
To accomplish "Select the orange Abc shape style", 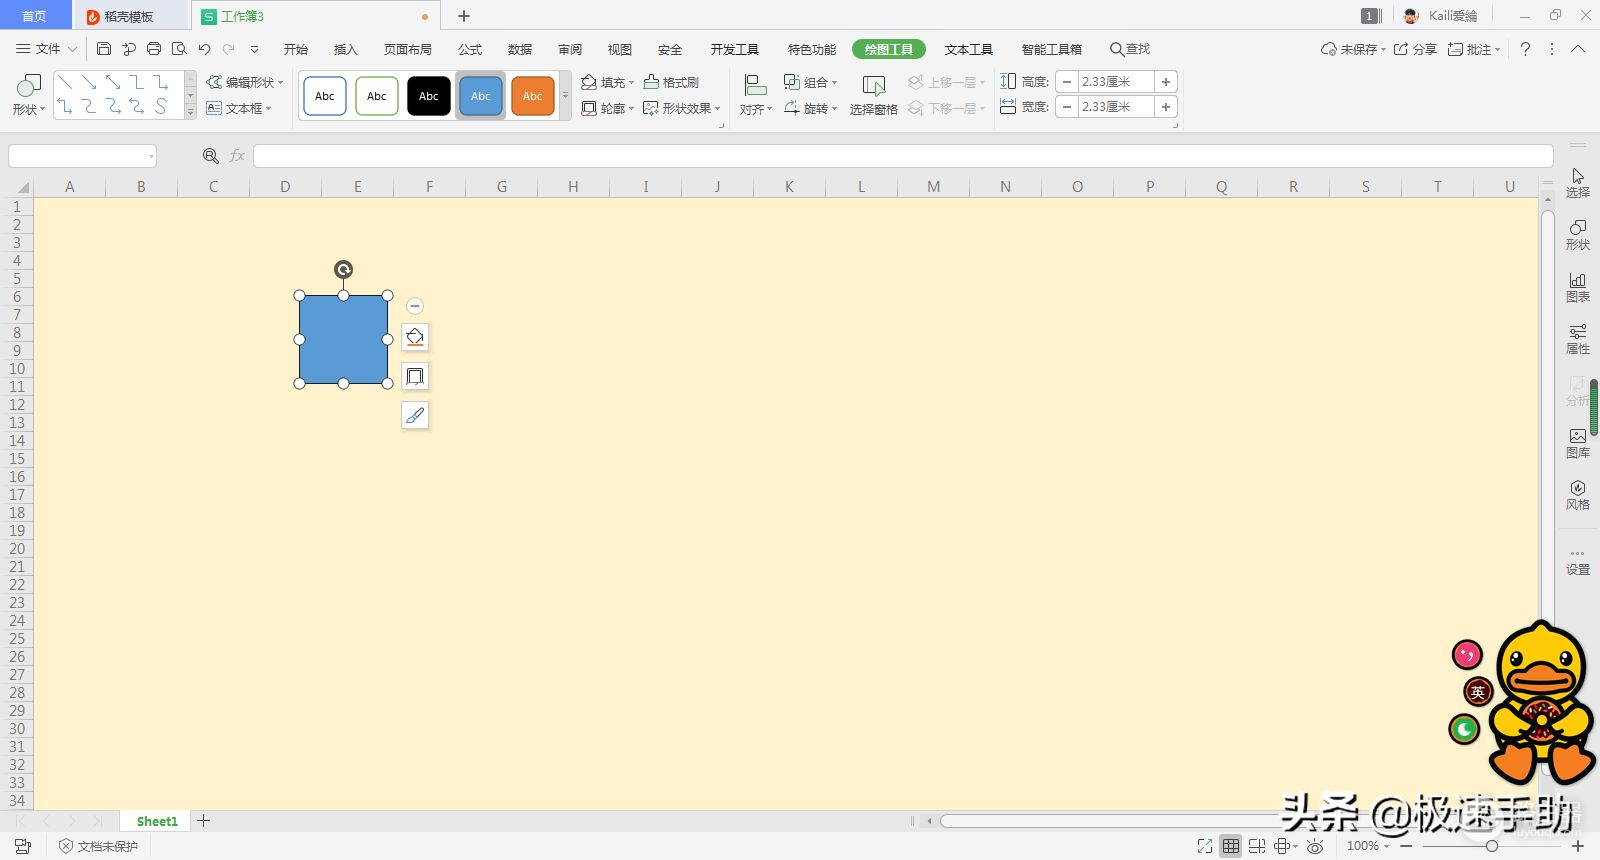I will [532, 96].
